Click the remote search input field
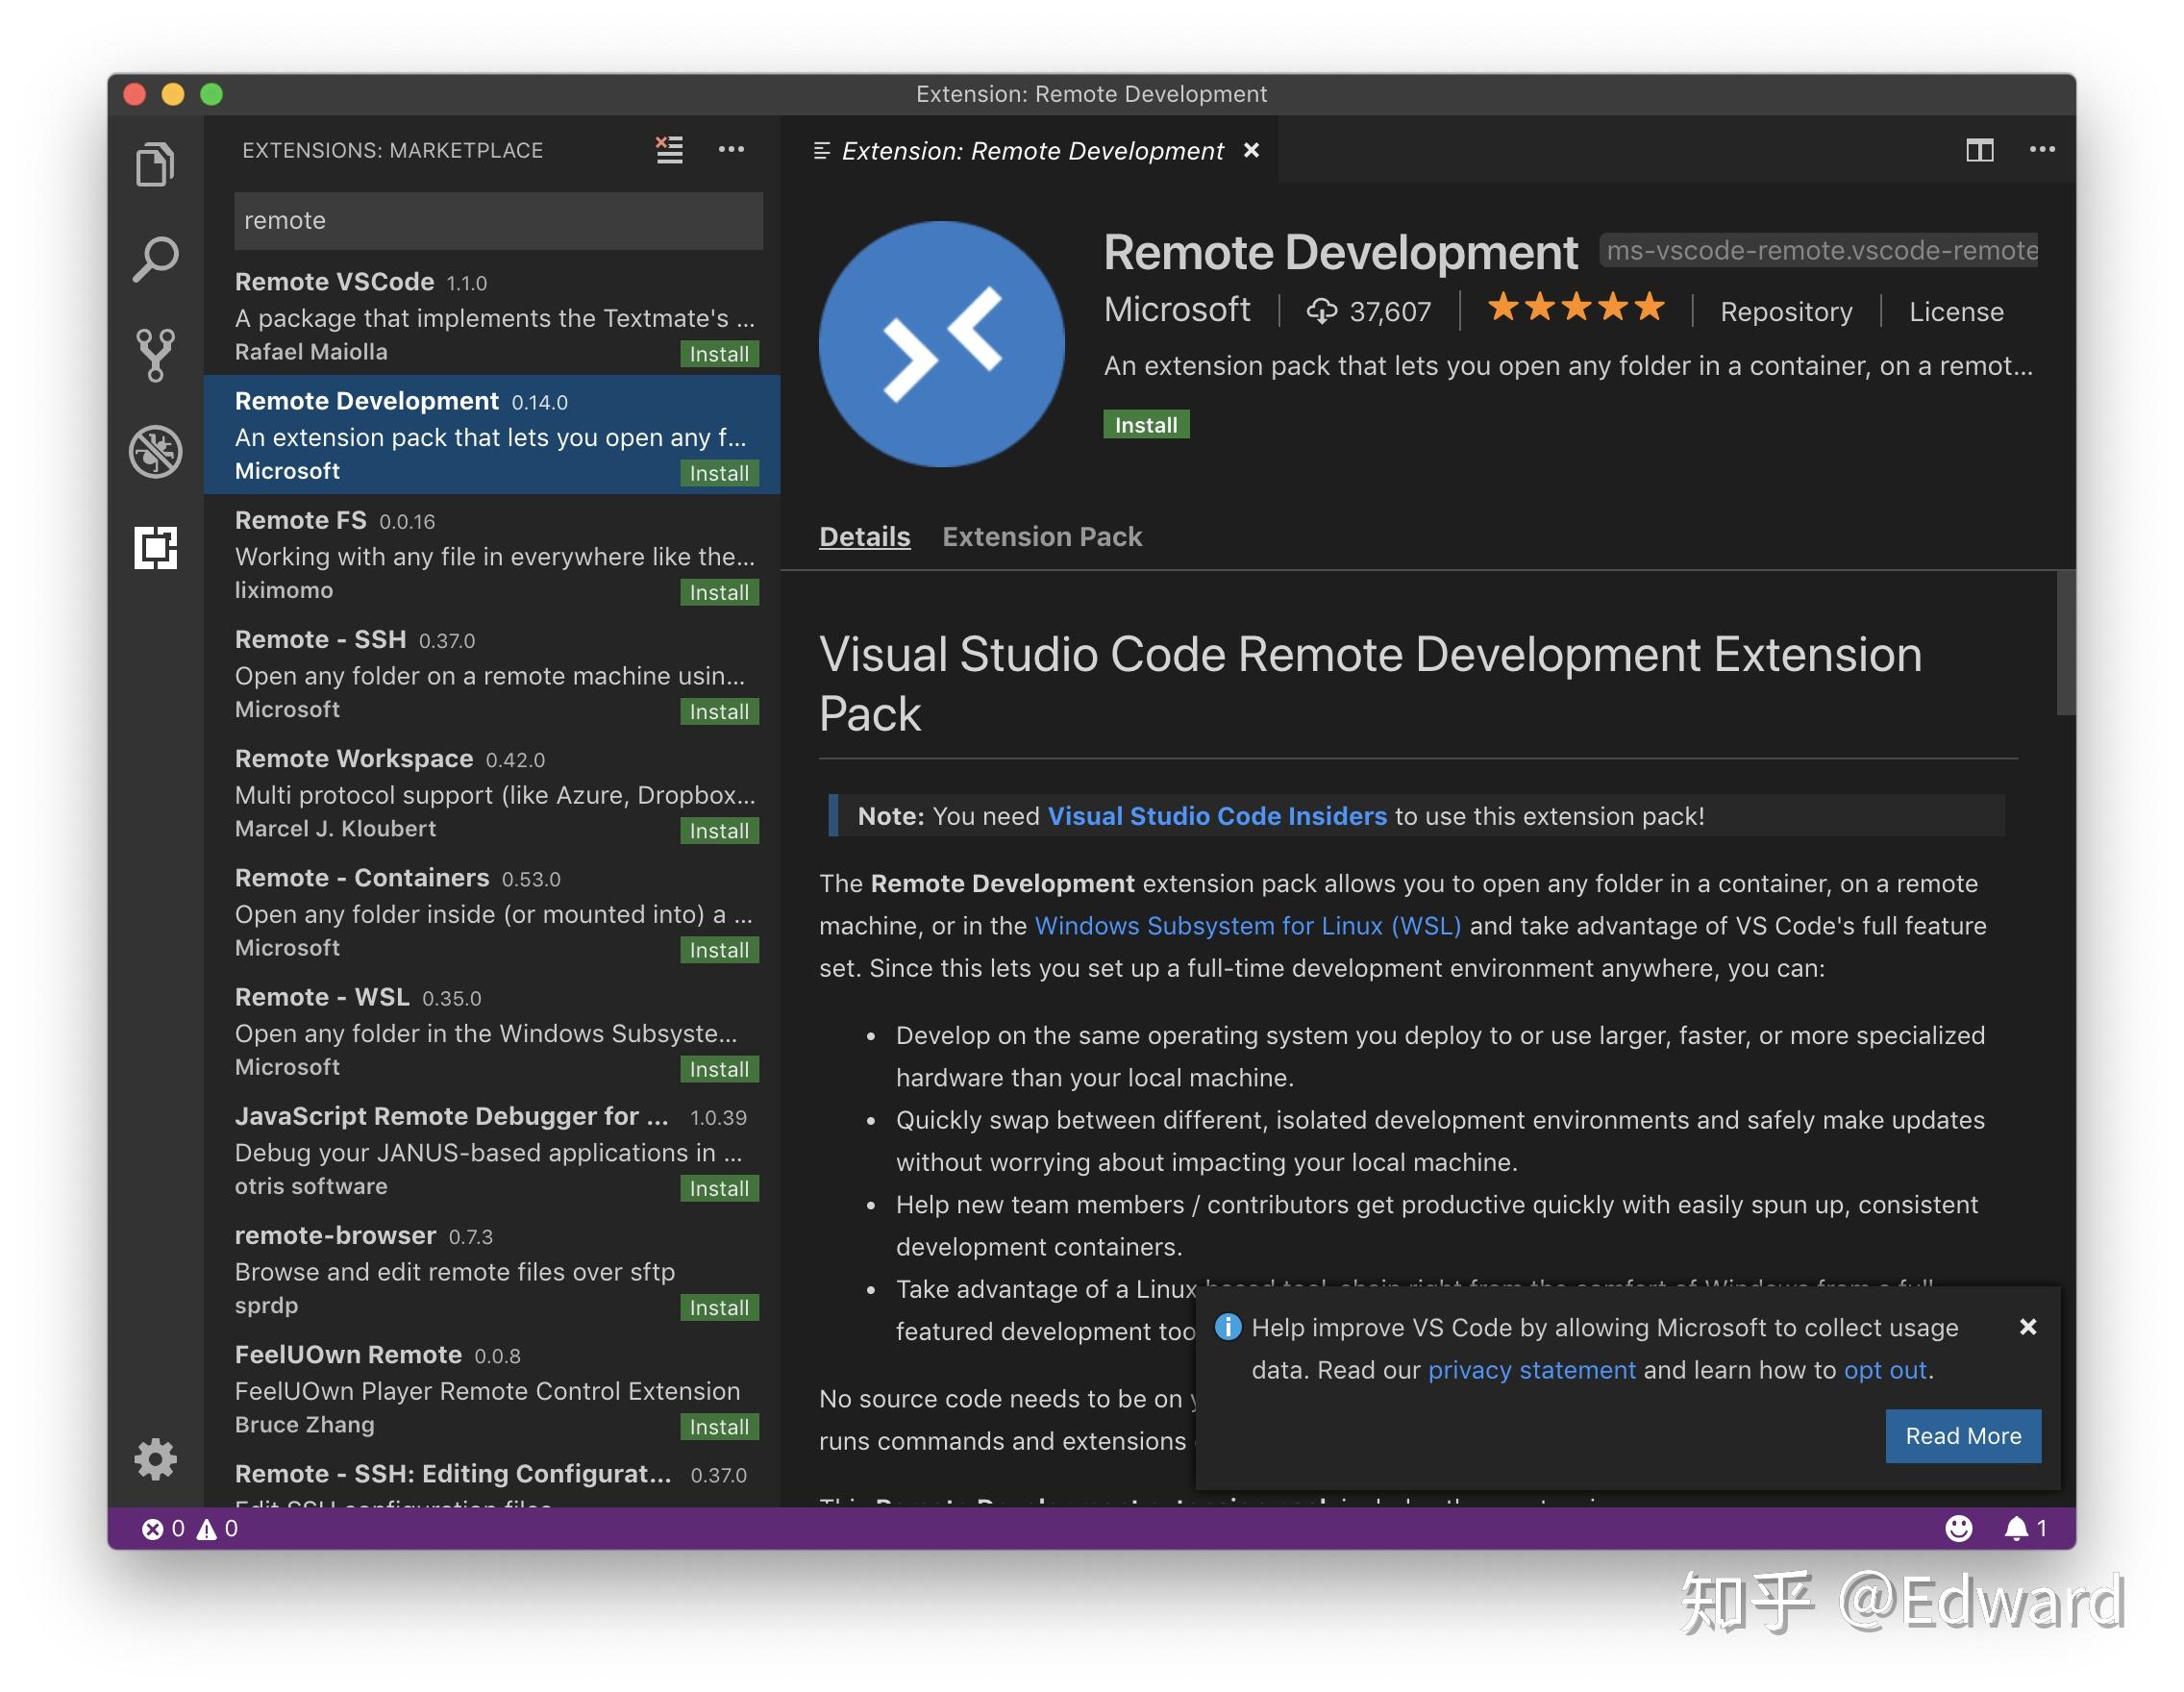Screen dimensions: 2184x1692 497,220
